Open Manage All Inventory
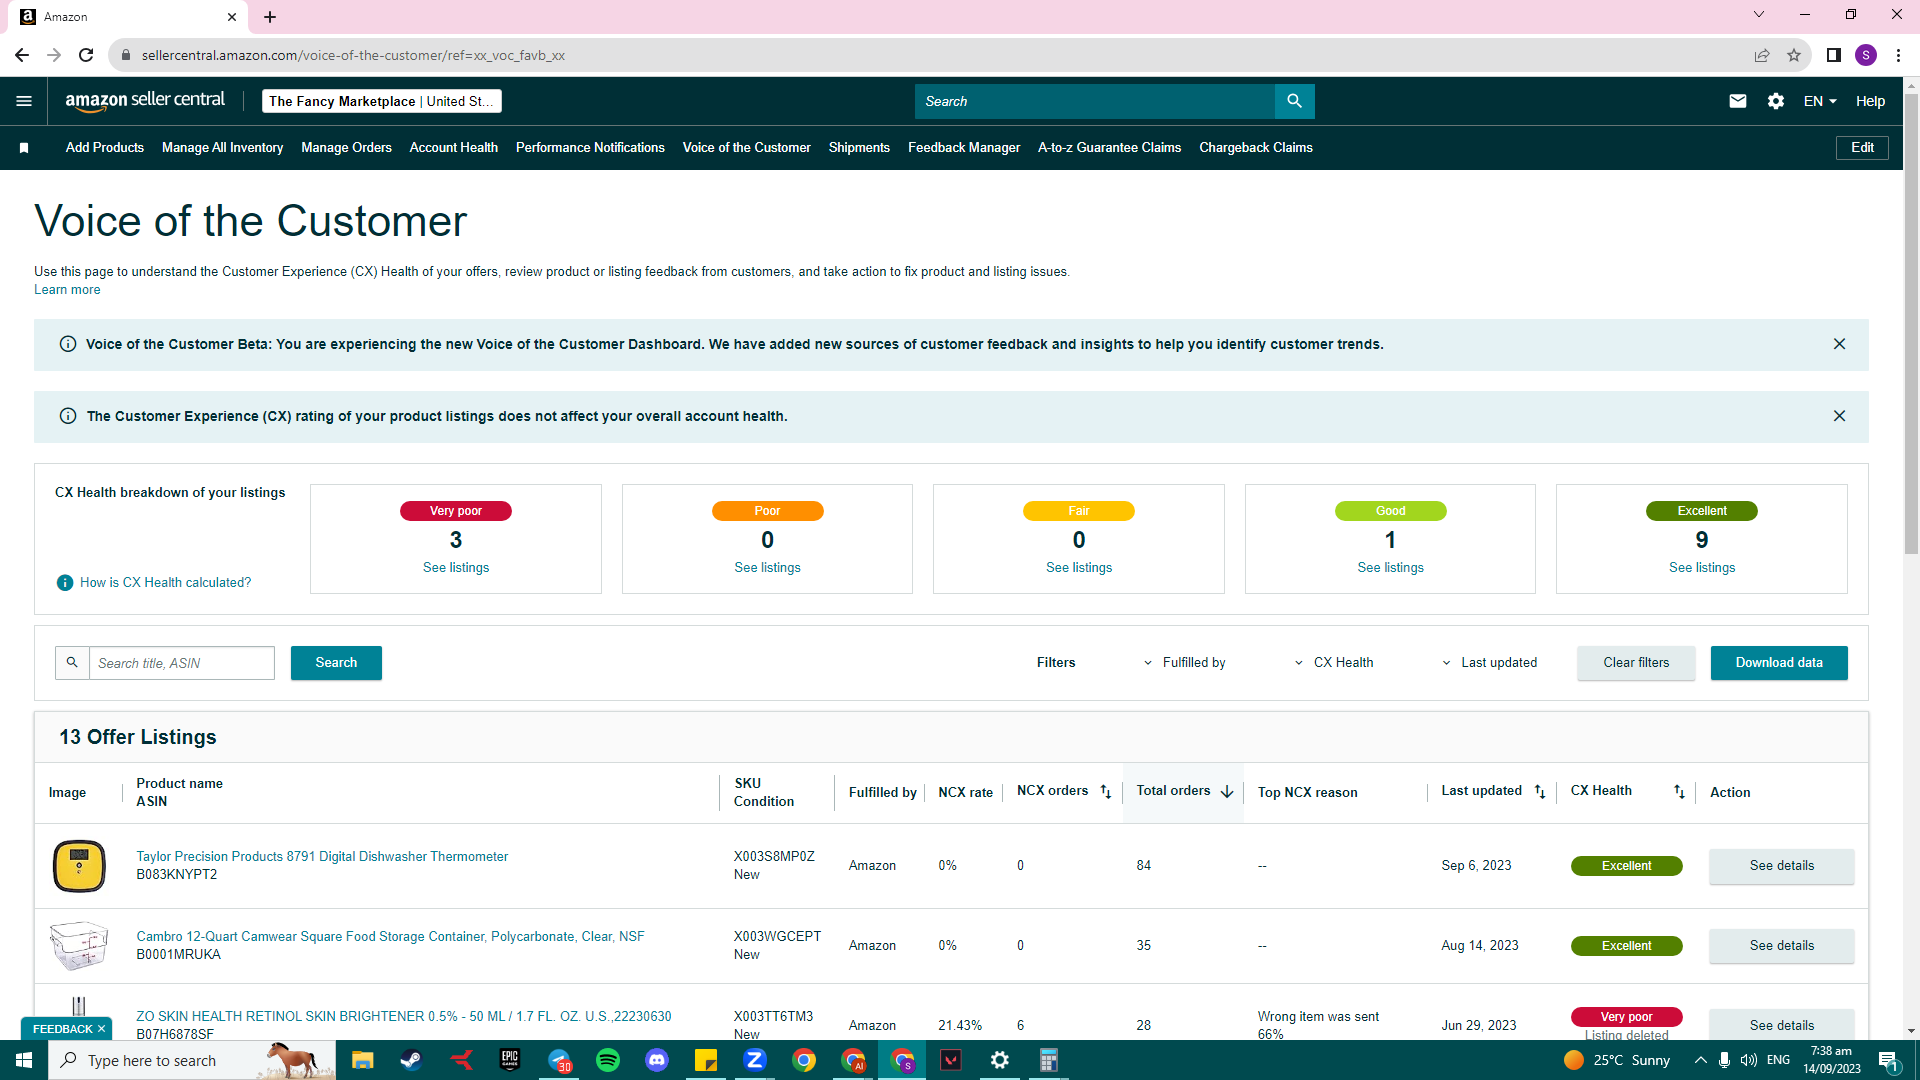Image resolution: width=1920 pixels, height=1080 pixels. pyautogui.click(x=223, y=148)
